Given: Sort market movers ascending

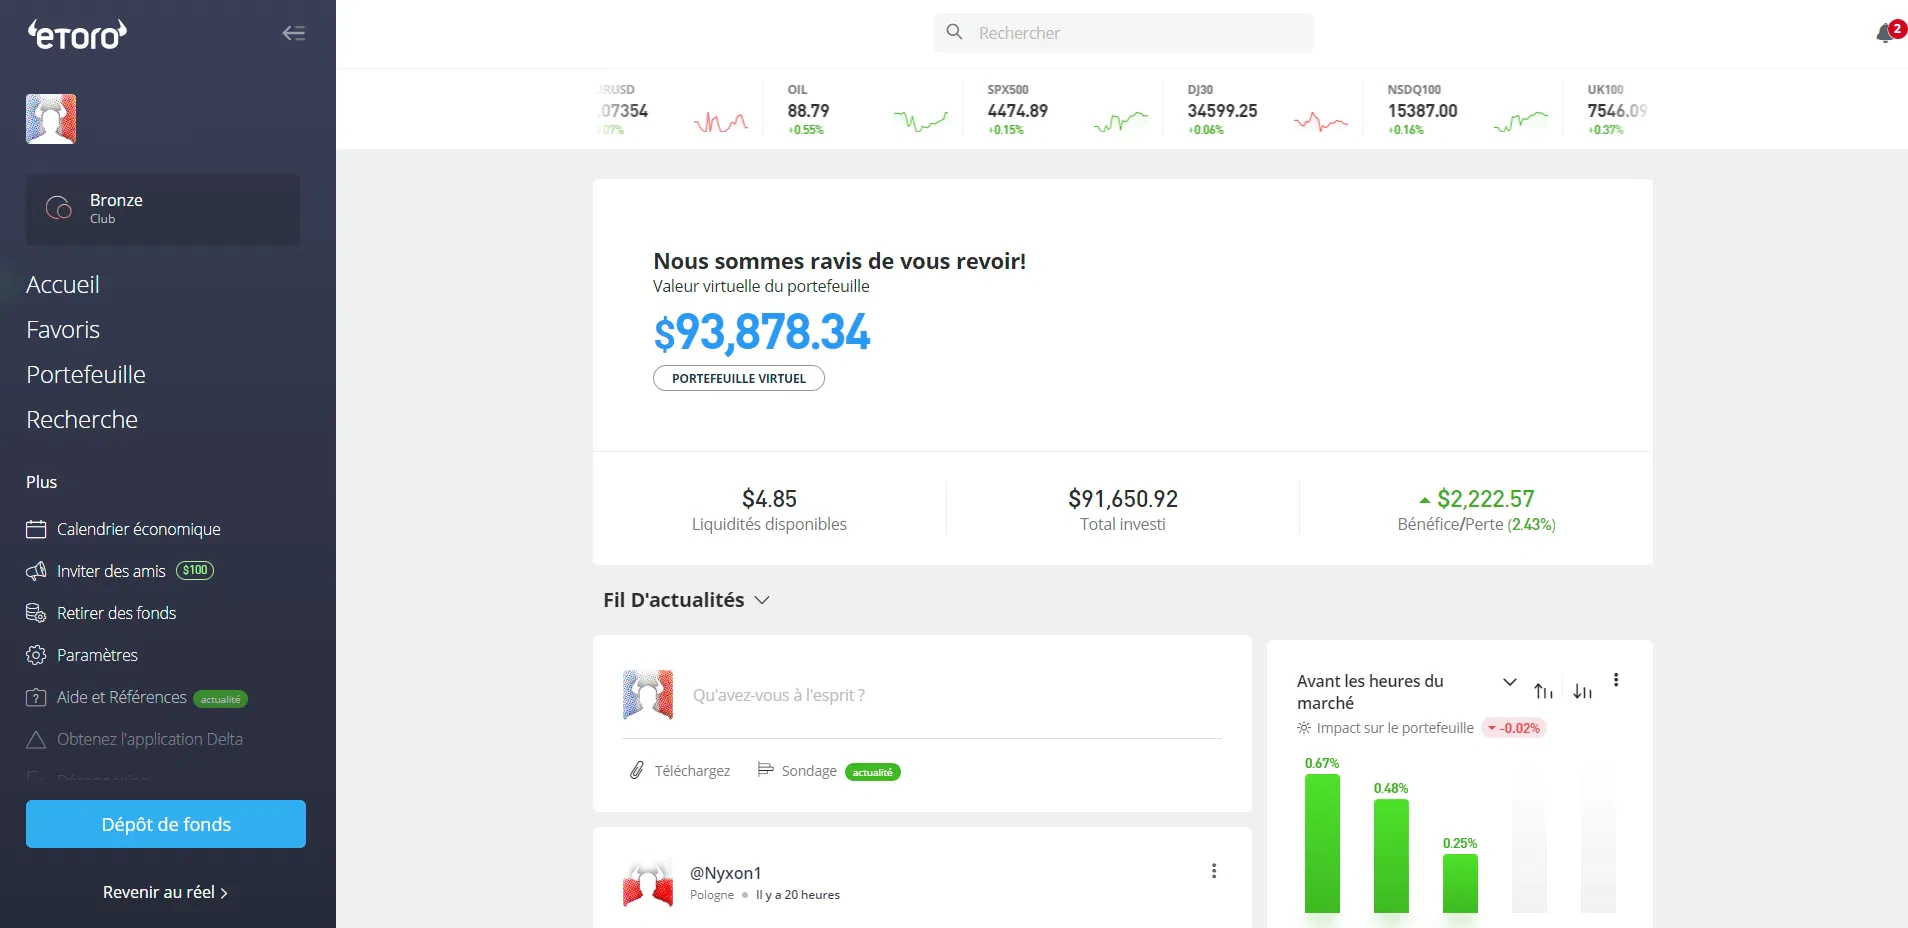Looking at the screenshot, I should click(1544, 691).
